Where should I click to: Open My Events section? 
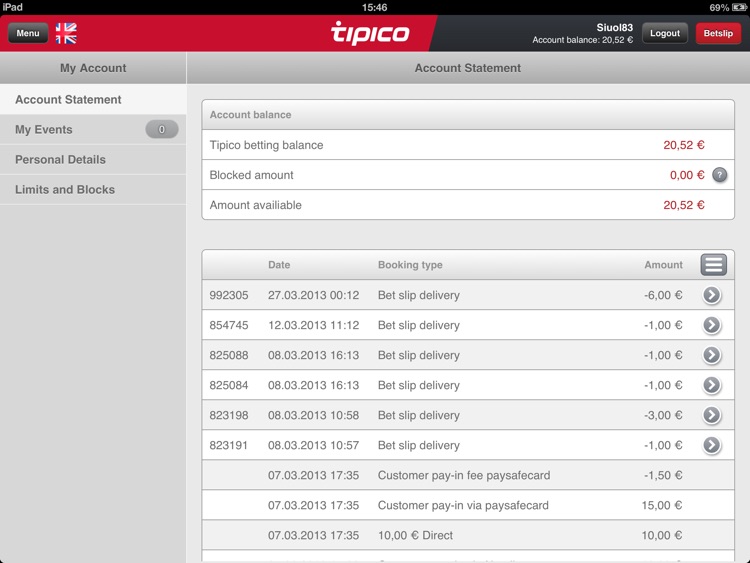[93, 130]
